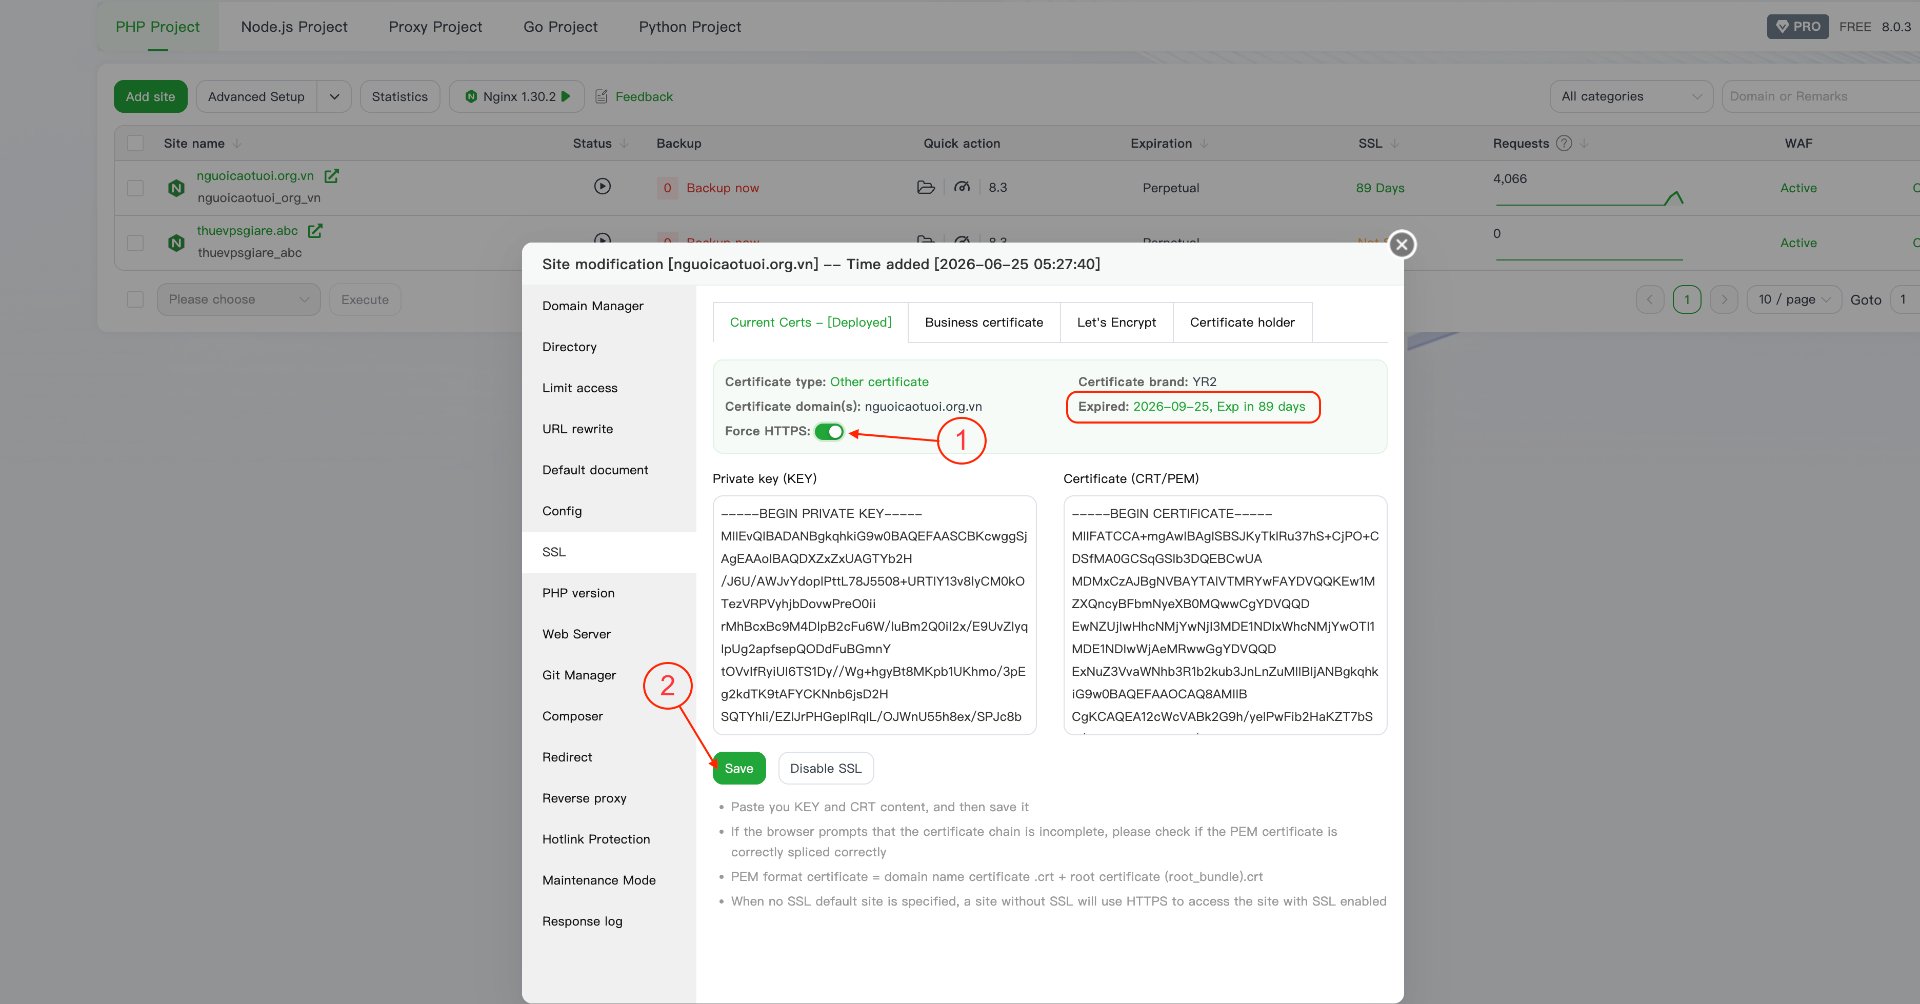Viewport: 1920px width, 1004px height.
Task: Open the All categories dropdown
Action: coord(1631,97)
